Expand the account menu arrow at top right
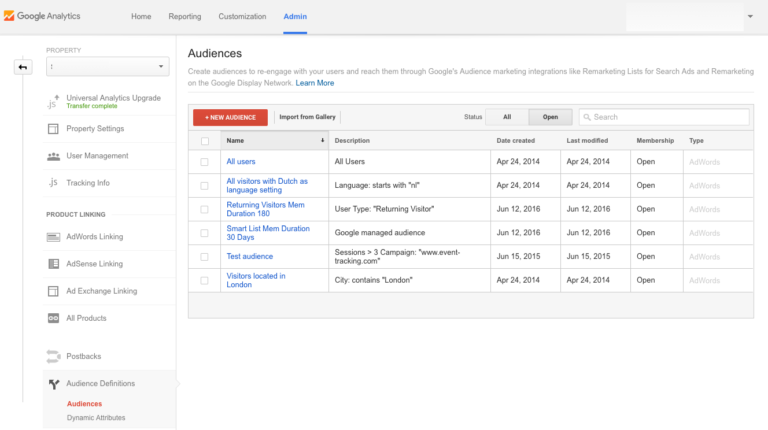This screenshot has height=430, width=768. (x=750, y=17)
